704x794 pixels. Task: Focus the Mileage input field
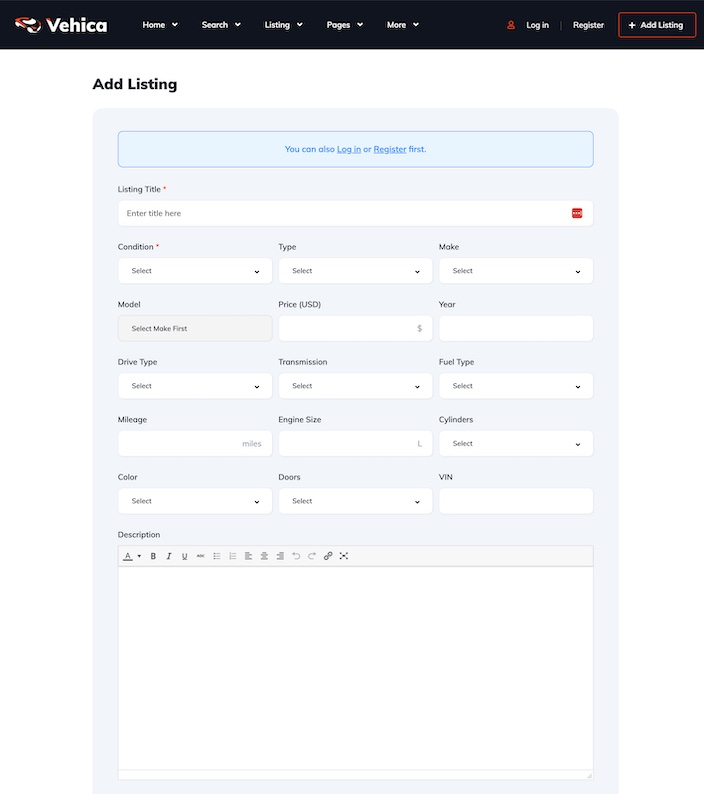[x=195, y=444]
